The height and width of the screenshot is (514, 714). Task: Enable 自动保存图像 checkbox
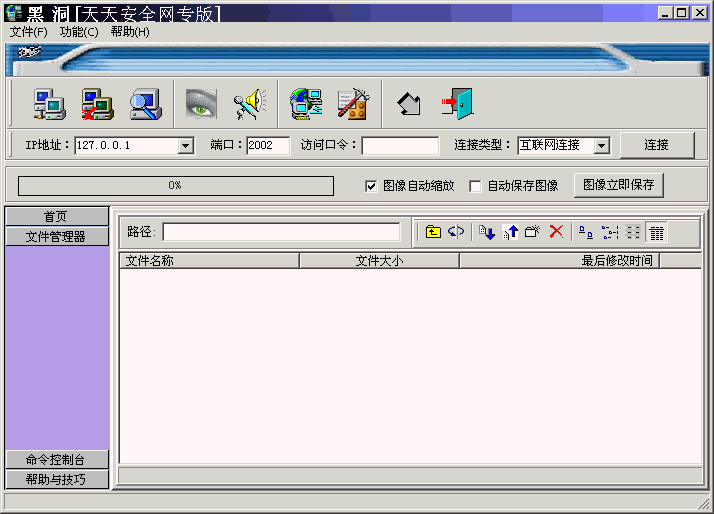[475, 186]
